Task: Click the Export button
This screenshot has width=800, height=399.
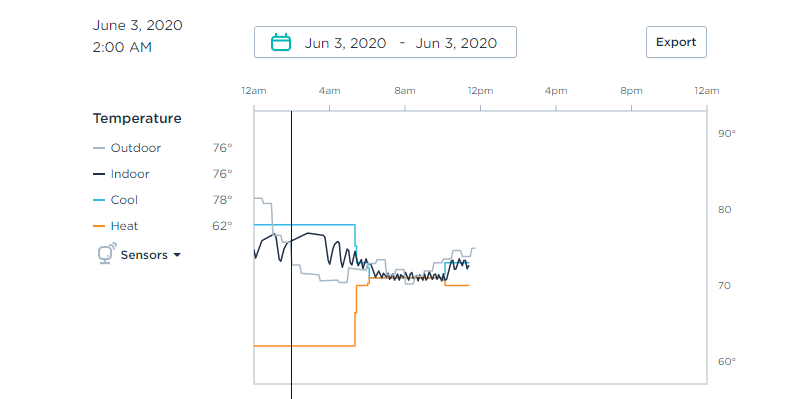Action: pyautogui.click(x=676, y=42)
